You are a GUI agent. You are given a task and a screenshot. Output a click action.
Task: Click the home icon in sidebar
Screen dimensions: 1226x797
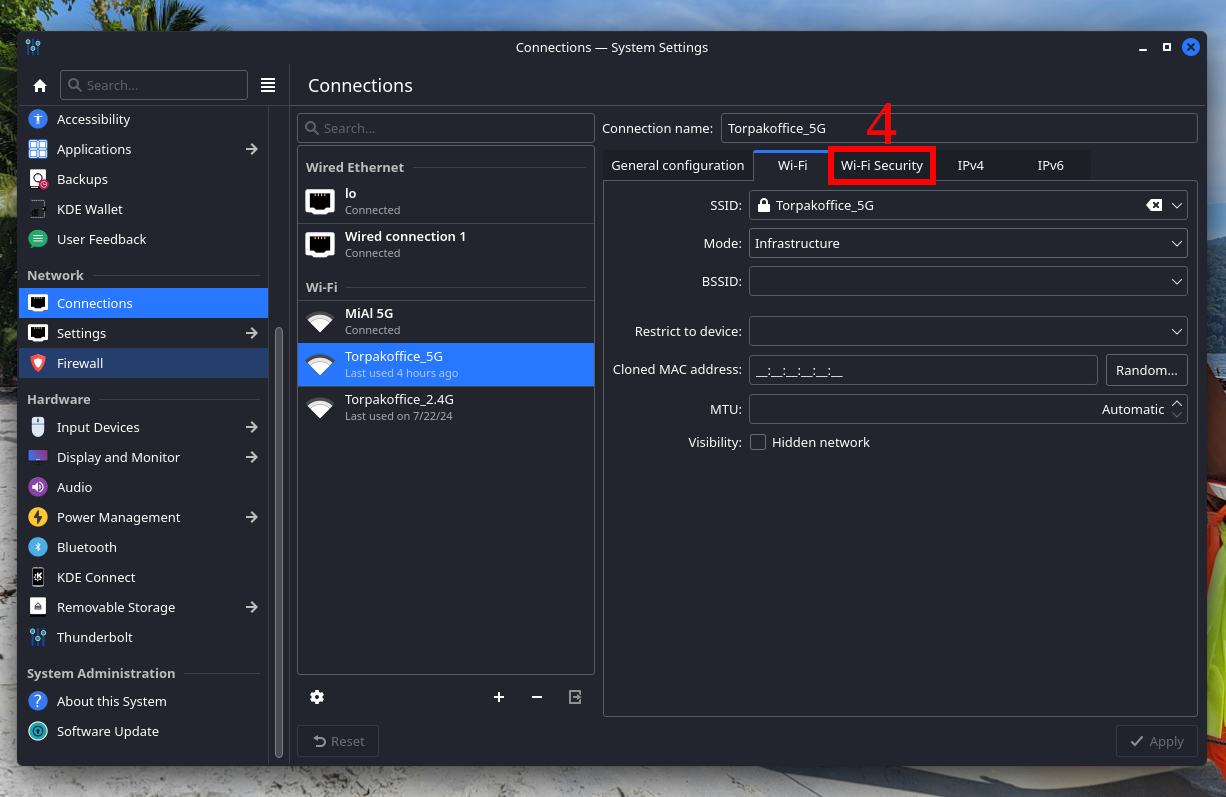(40, 86)
